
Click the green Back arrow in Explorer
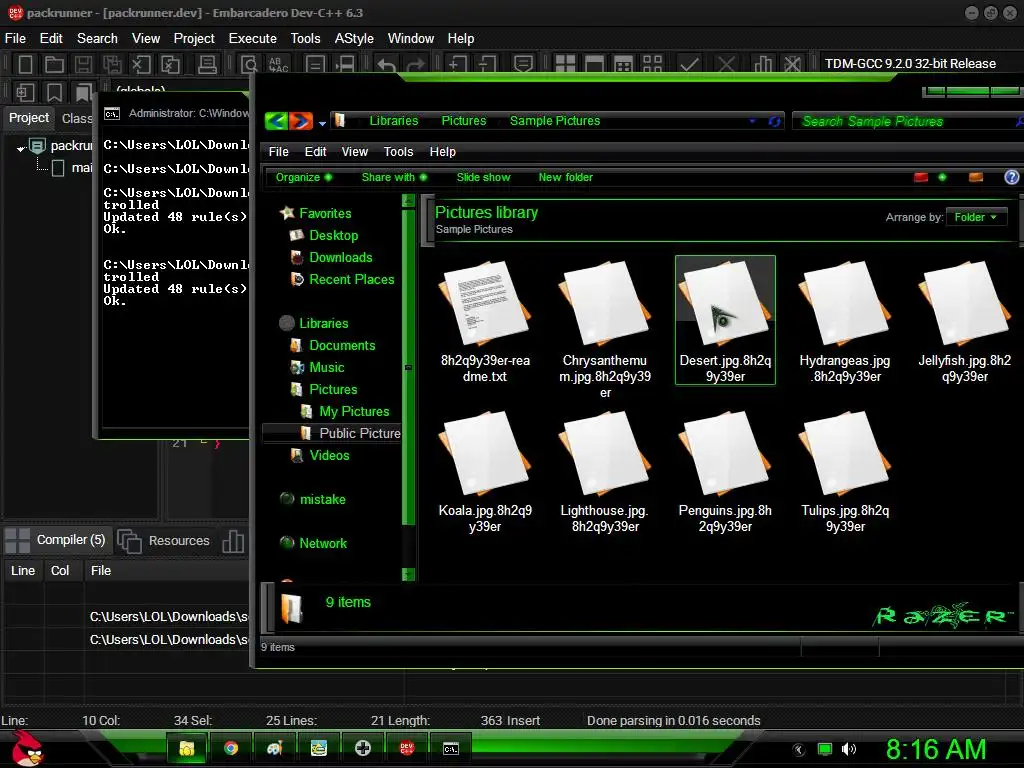pyautogui.click(x=277, y=121)
